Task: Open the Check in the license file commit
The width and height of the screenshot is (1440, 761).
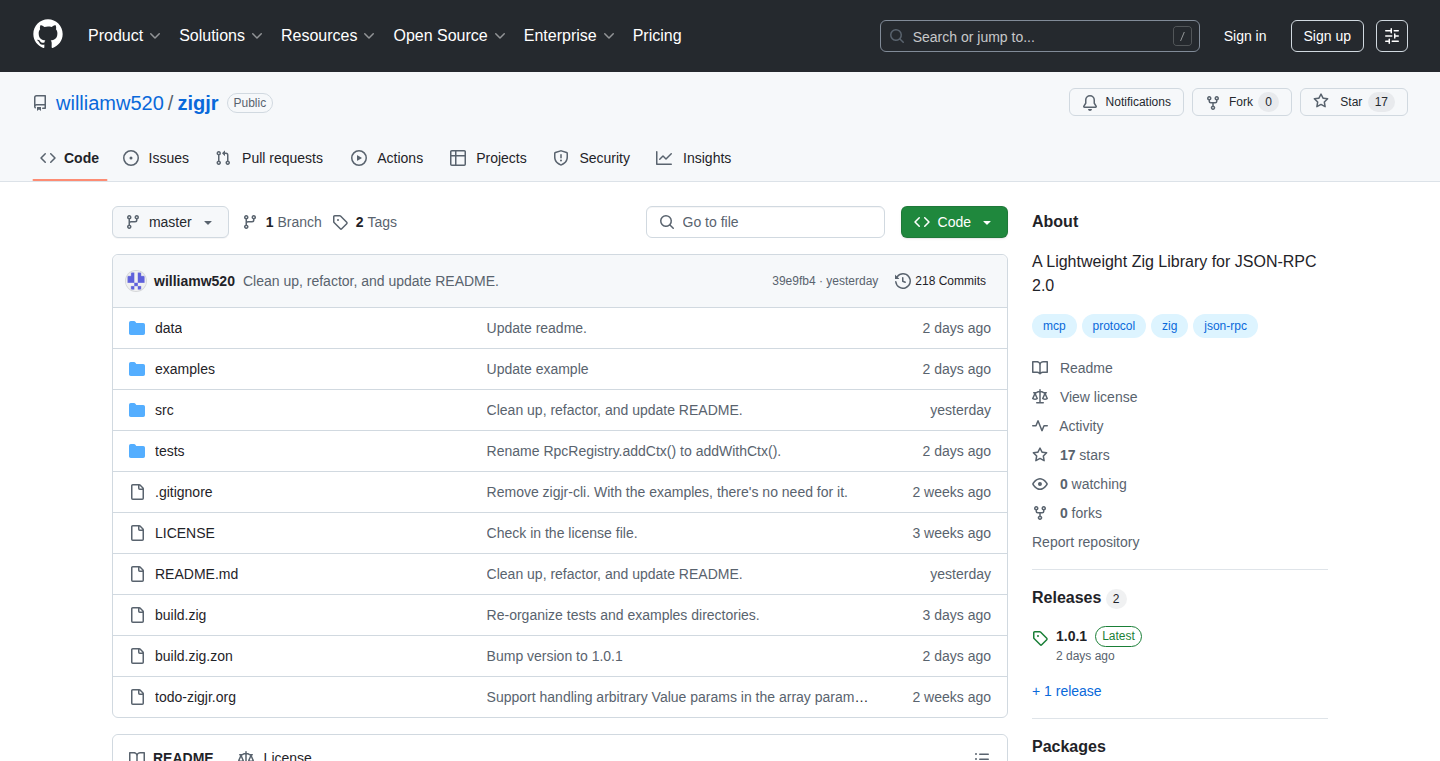Action: tap(562, 533)
